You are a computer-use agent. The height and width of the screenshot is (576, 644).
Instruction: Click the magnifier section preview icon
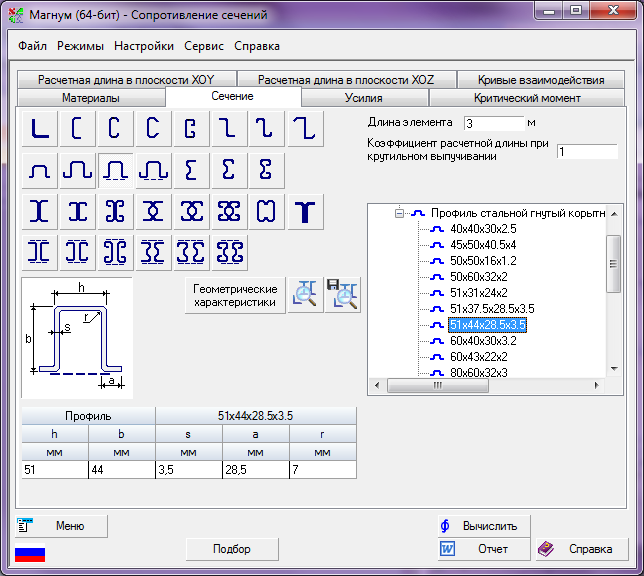tap(304, 294)
